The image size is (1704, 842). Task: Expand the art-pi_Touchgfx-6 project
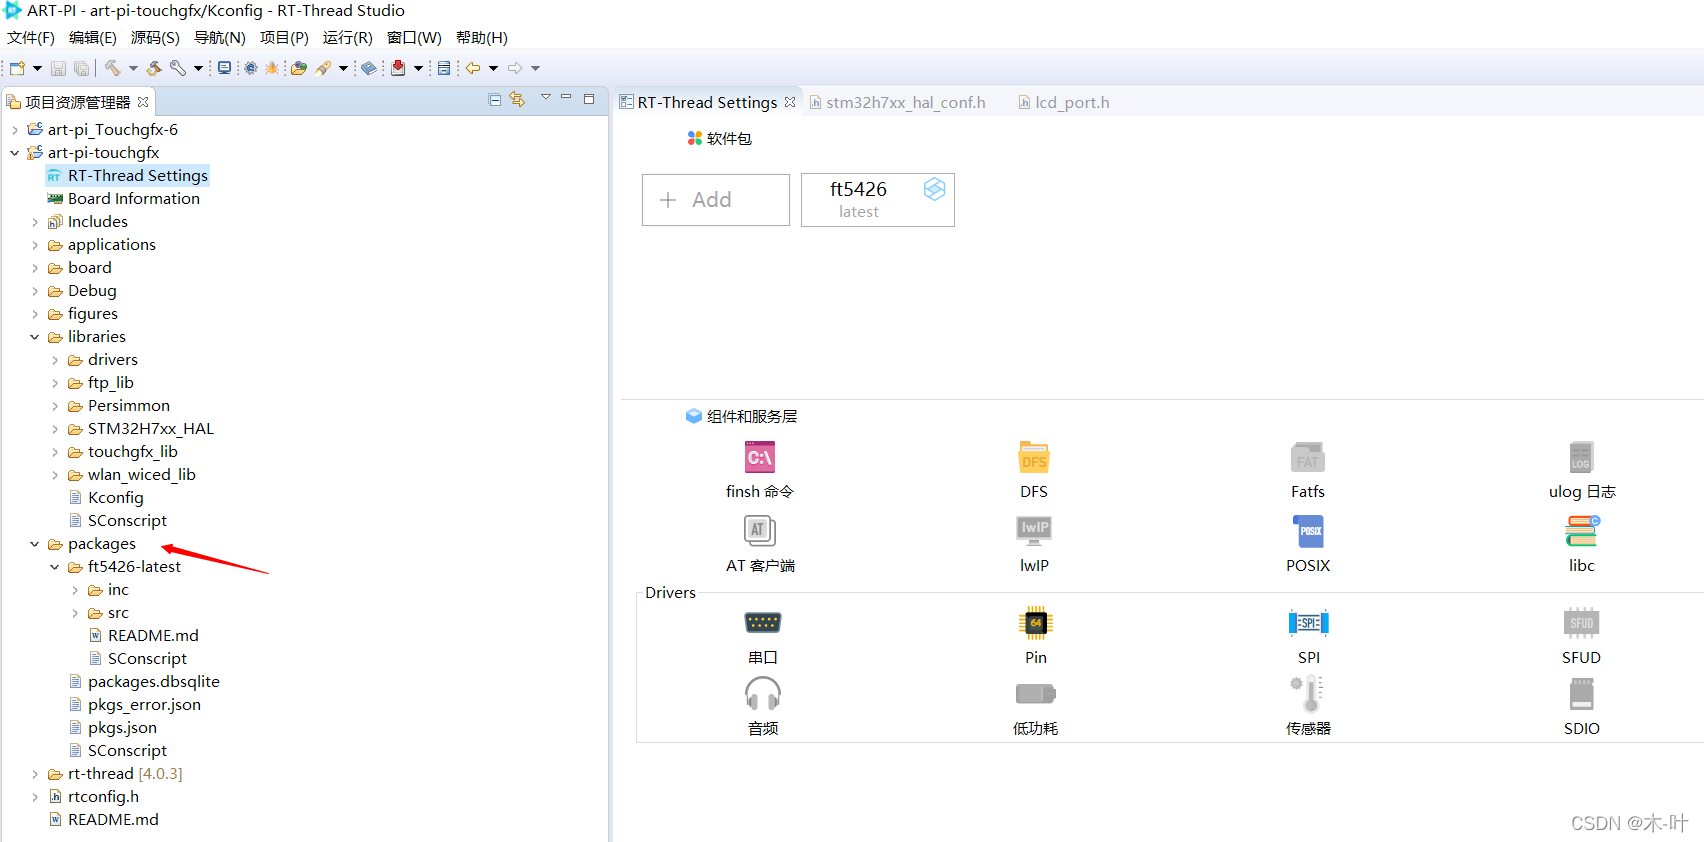tap(15, 130)
